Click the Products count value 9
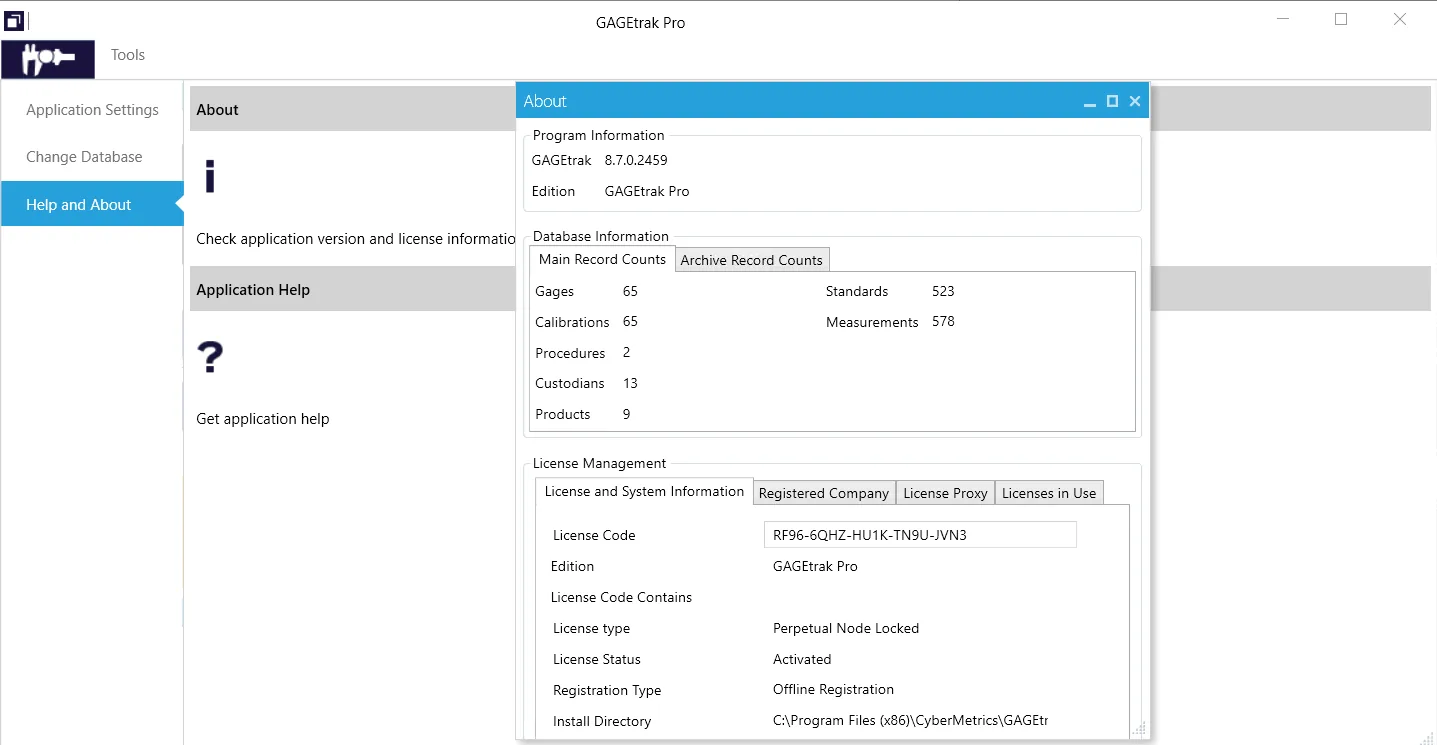Viewport: 1437px width, 745px height. (x=626, y=414)
